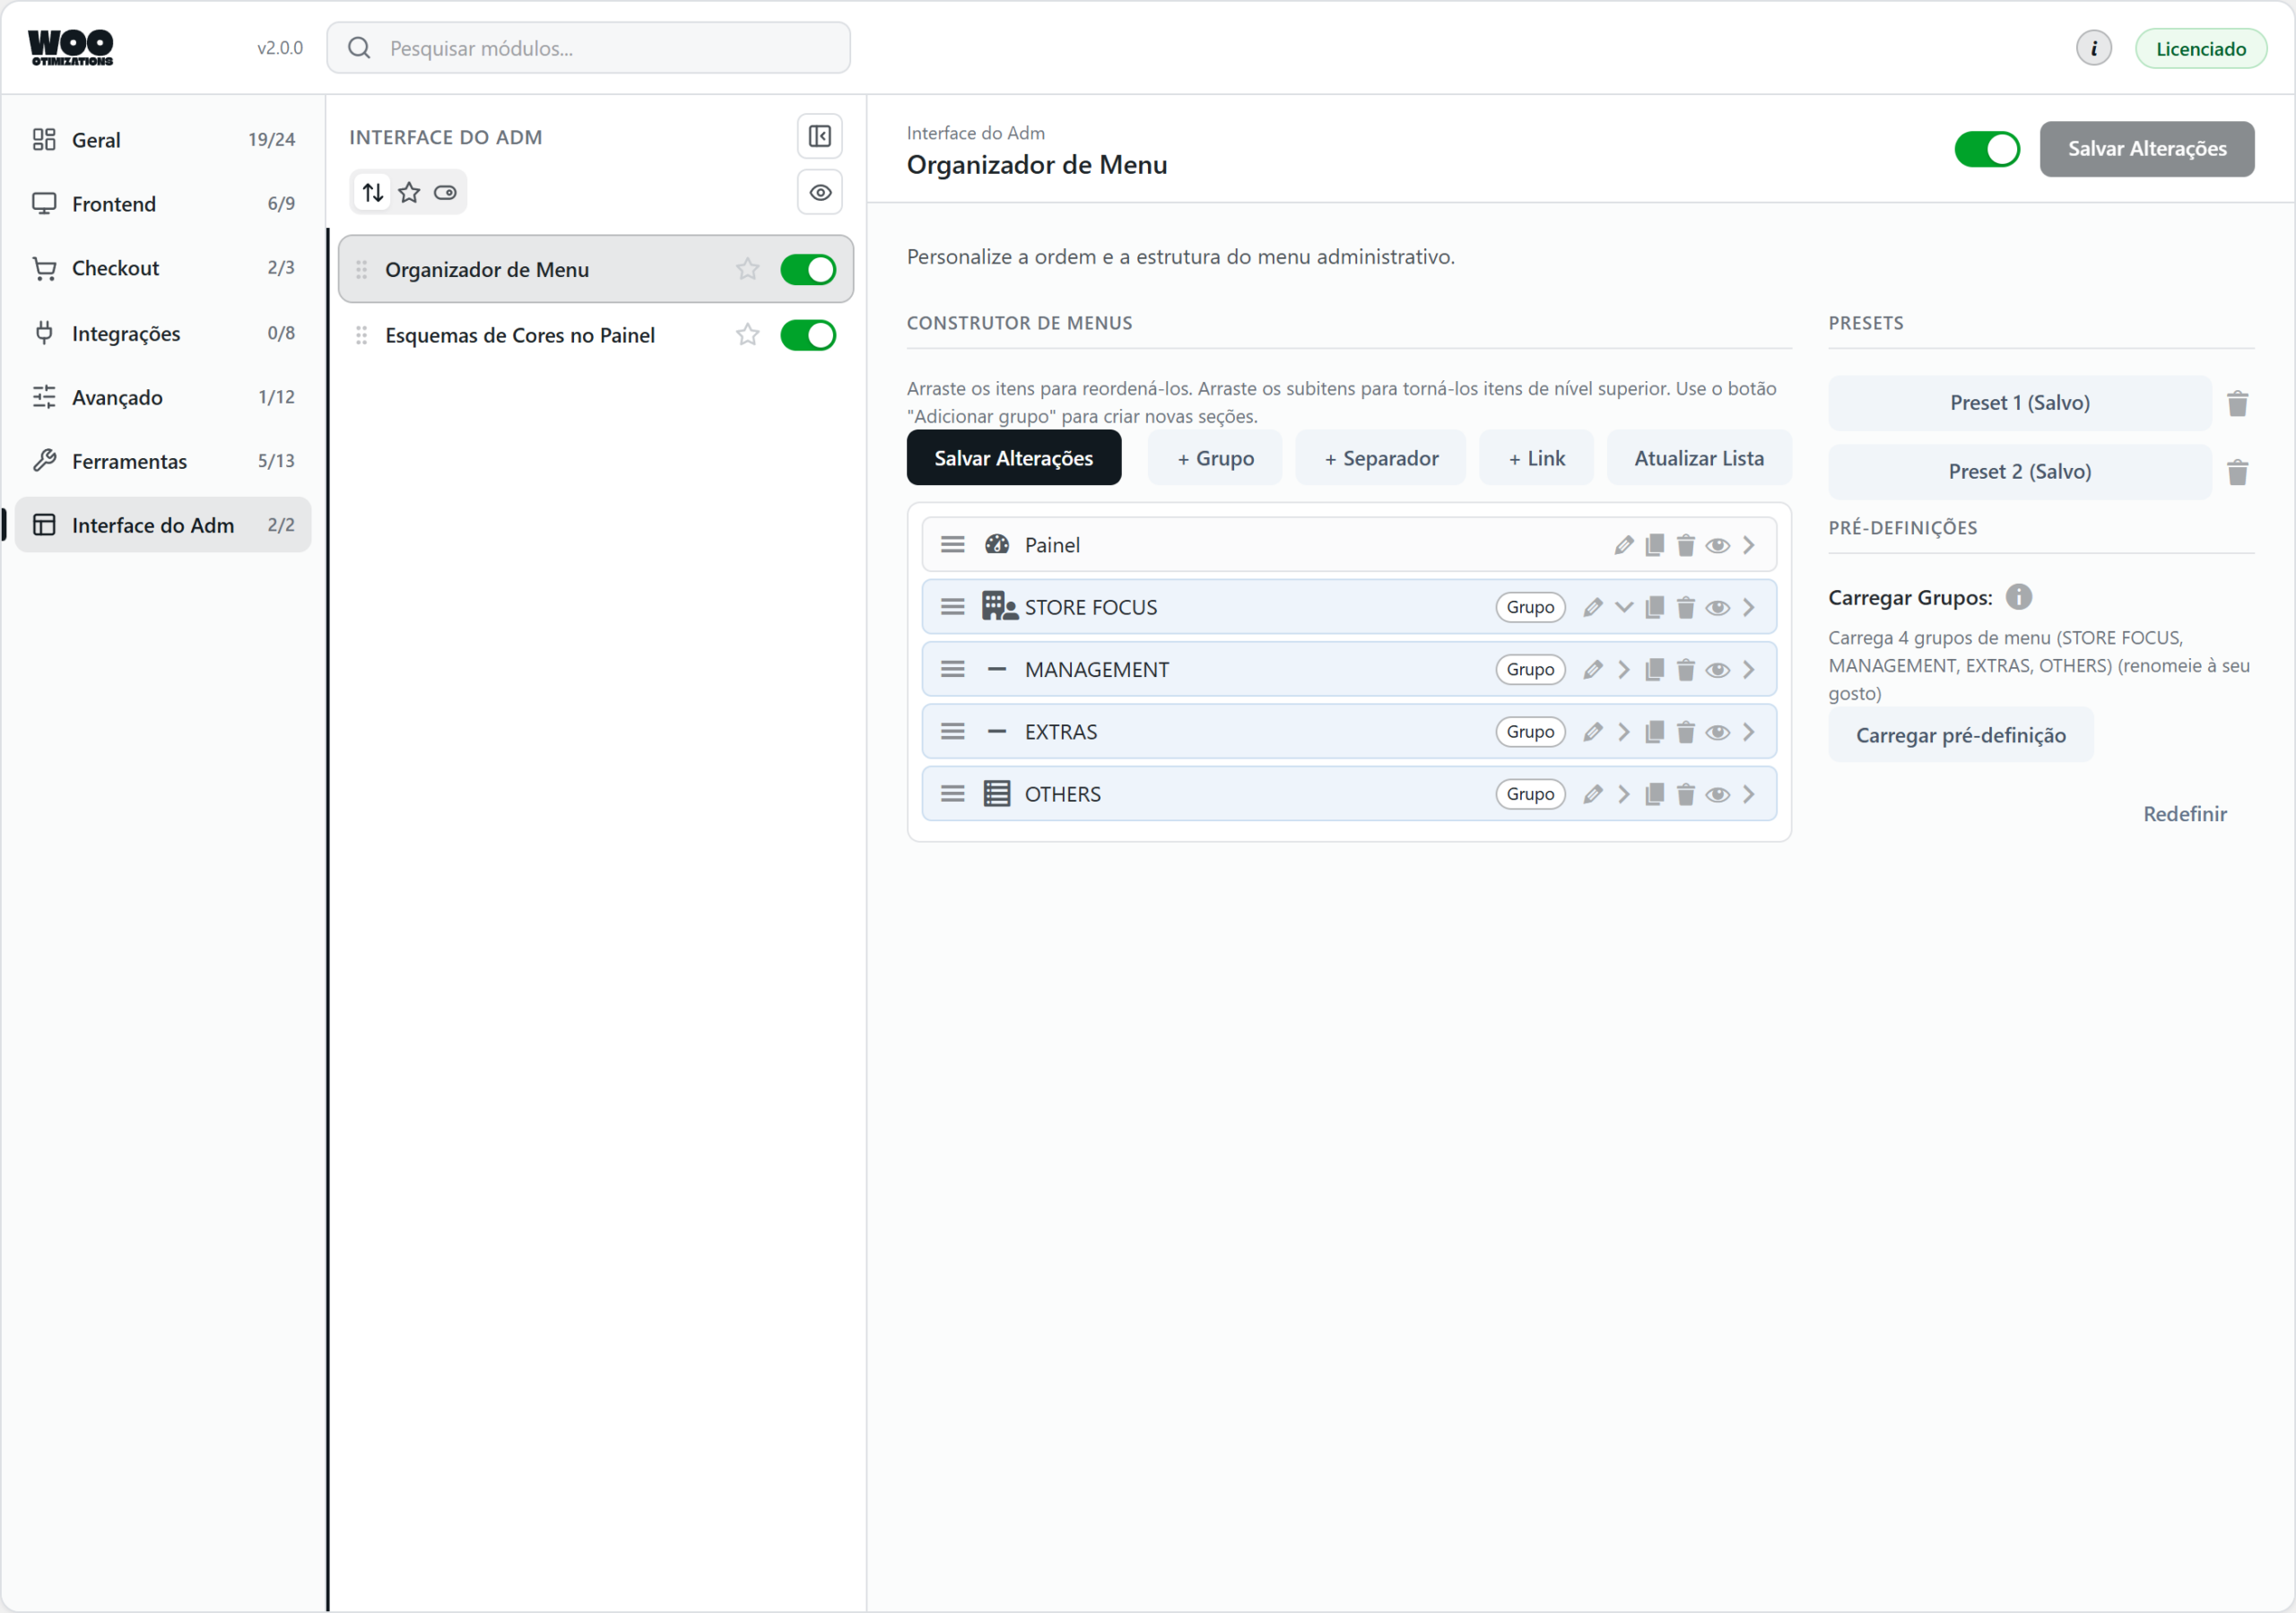Switch to the Ferramentas section
Screen dimensions: 2296x1613
point(163,461)
